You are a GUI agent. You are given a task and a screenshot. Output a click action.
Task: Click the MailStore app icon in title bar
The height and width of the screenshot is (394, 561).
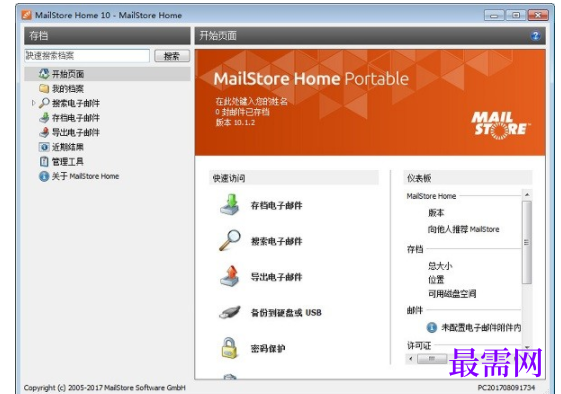tap(27, 15)
